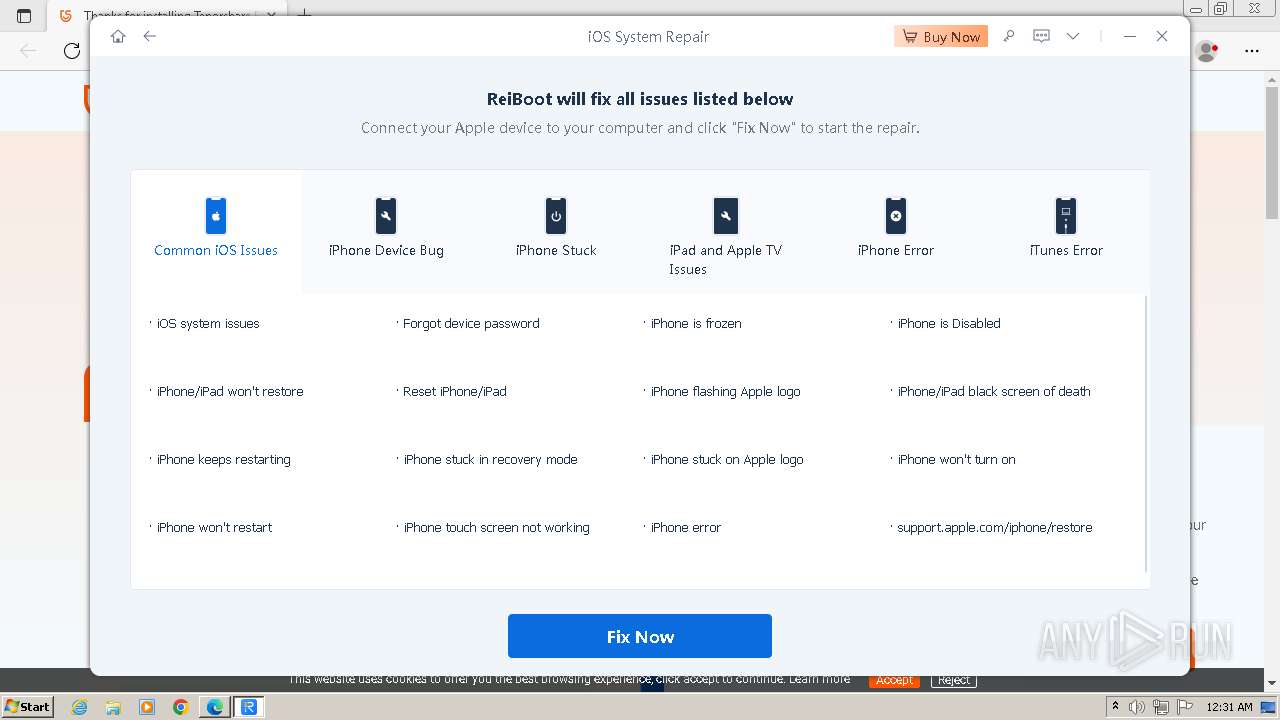This screenshot has width=1280, height=720.
Task: Click the iPhone Stuck power icon
Action: [x=556, y=215]
